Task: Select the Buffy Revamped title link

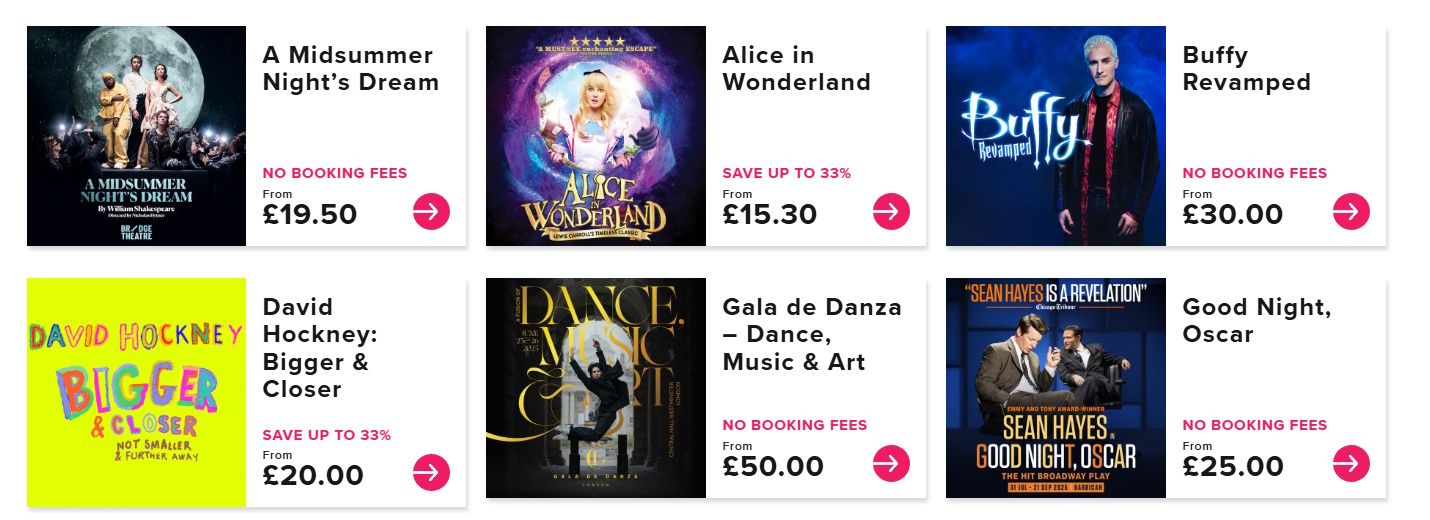Action: pyautogui.click(x=1247, y=68)
